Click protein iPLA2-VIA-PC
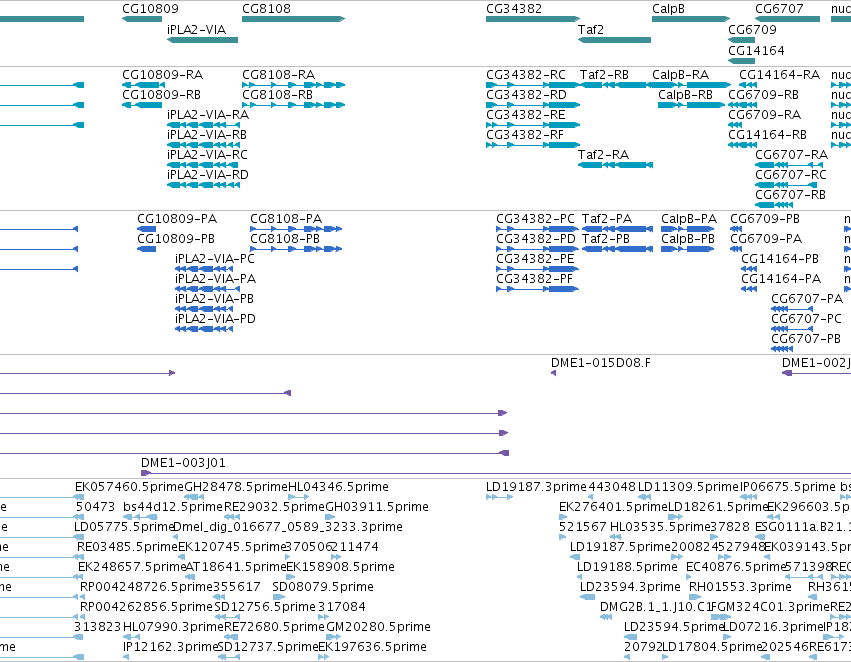Screen dimensions: 851x662 click(204, 269)
